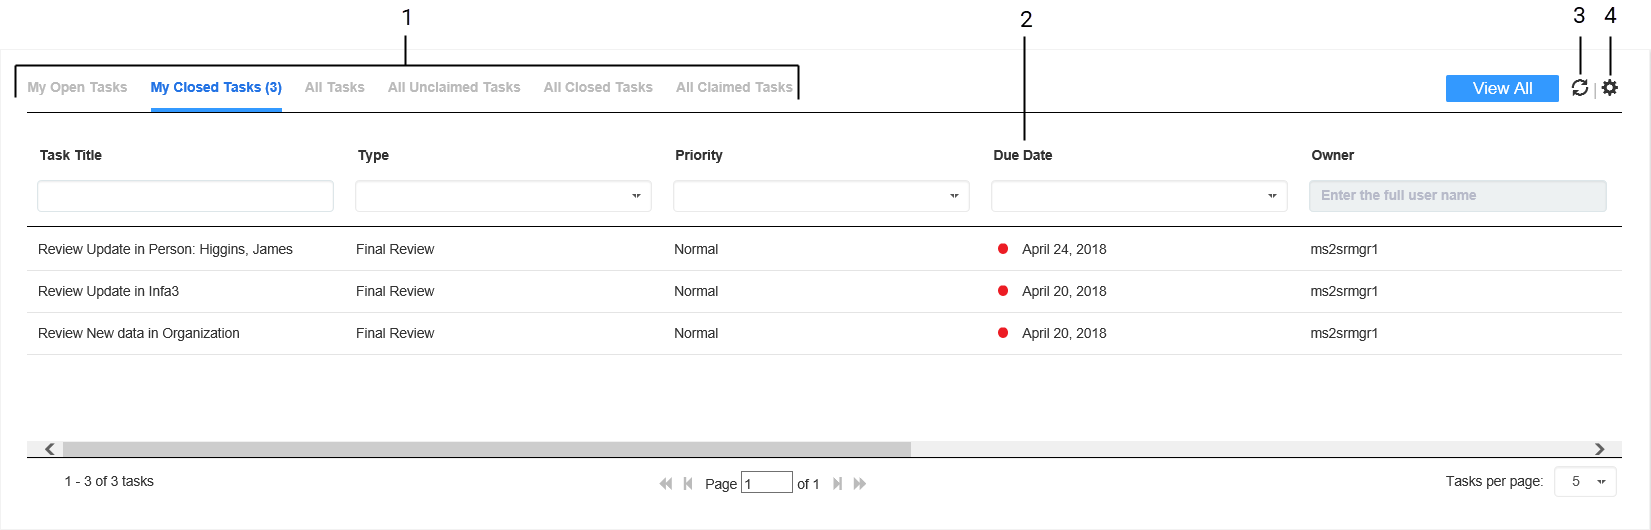Image resolution: width=1651 pixels, height=530 pixels.
Task: Expand the Tasks per page dropdown
Action: click(x=1585, y=482)
